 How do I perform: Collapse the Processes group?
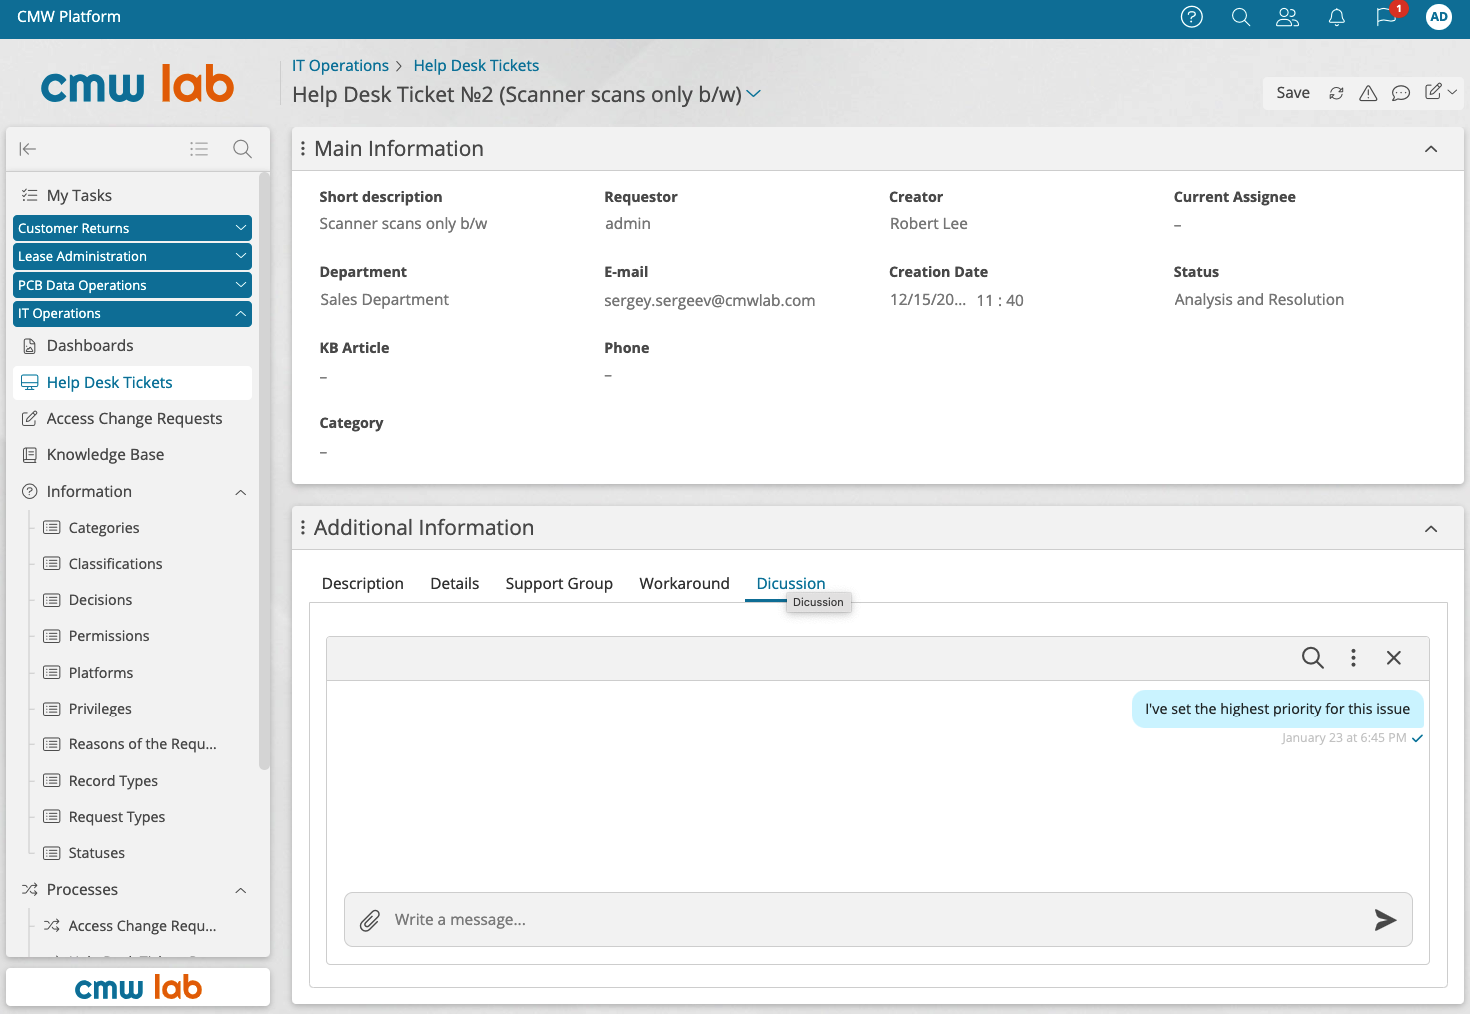click(241, 891)
